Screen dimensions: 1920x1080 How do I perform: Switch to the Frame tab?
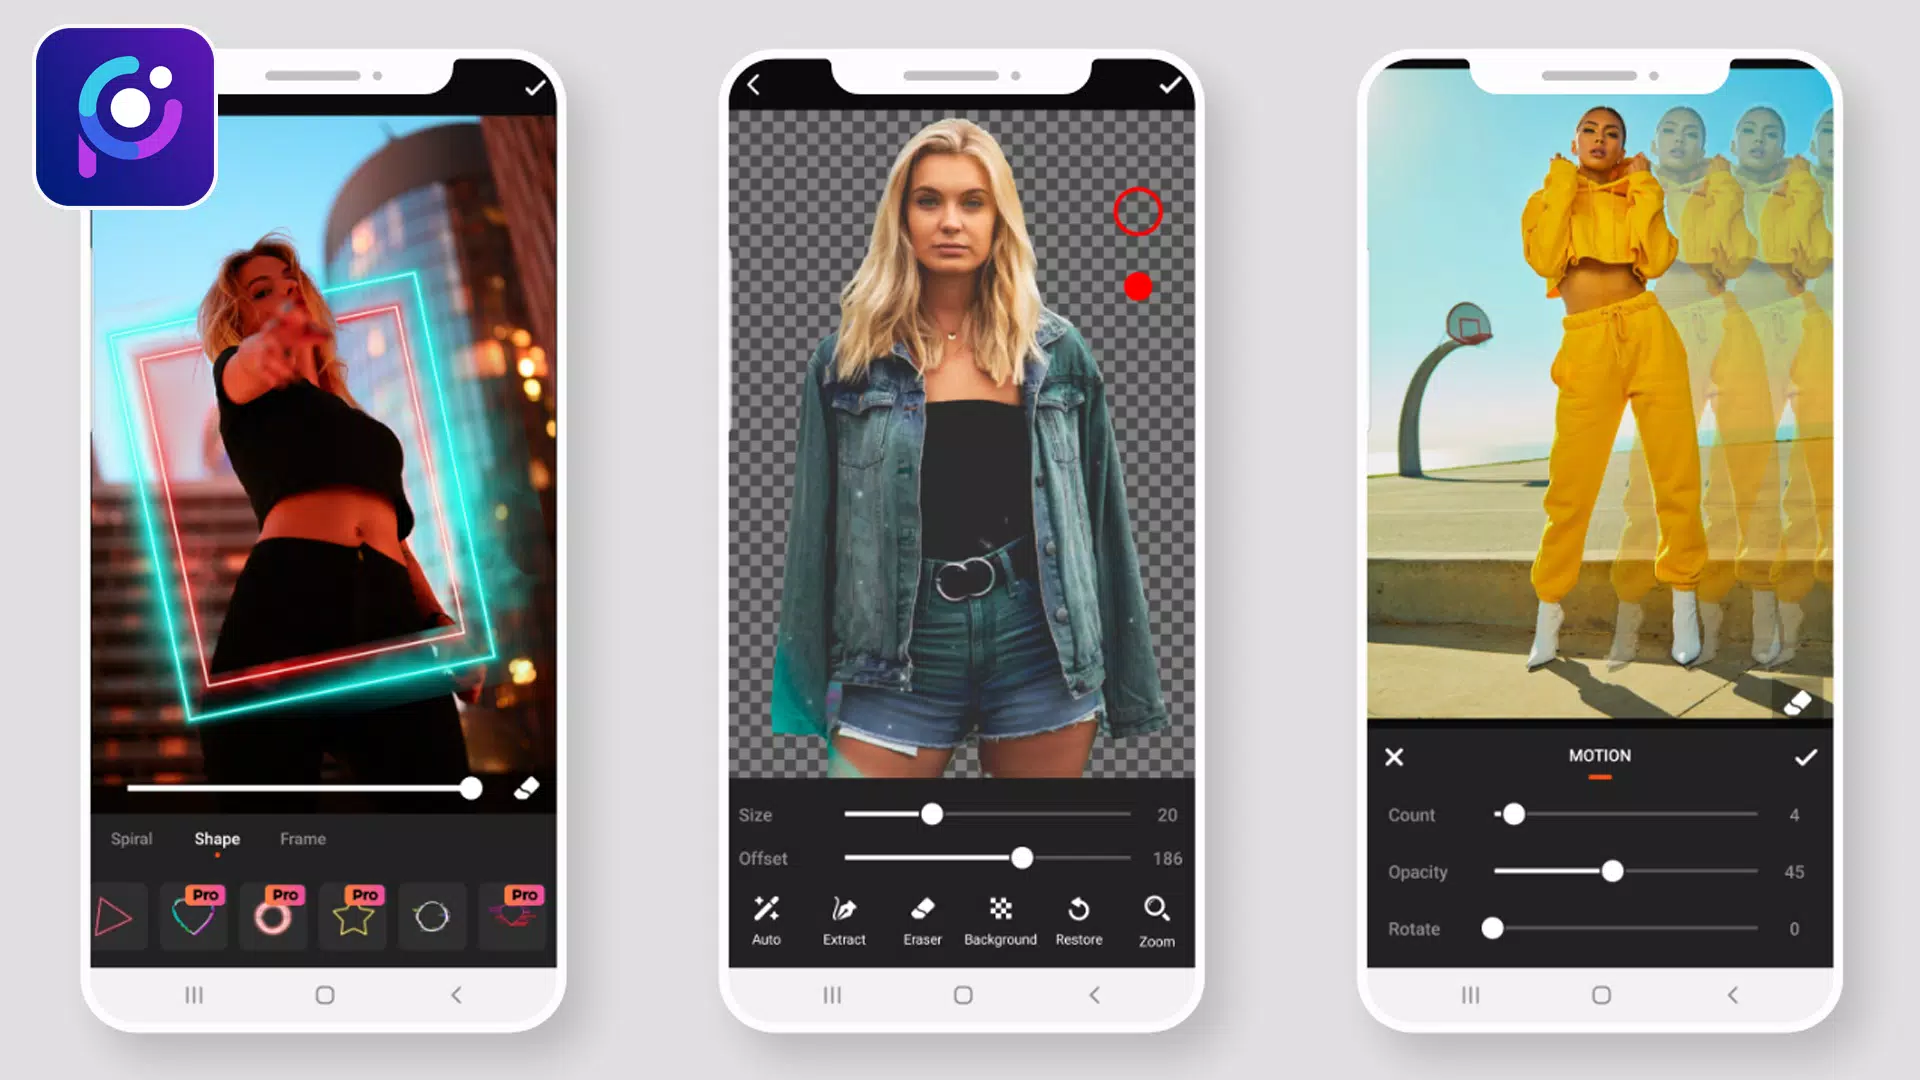(x=303, y=837)
